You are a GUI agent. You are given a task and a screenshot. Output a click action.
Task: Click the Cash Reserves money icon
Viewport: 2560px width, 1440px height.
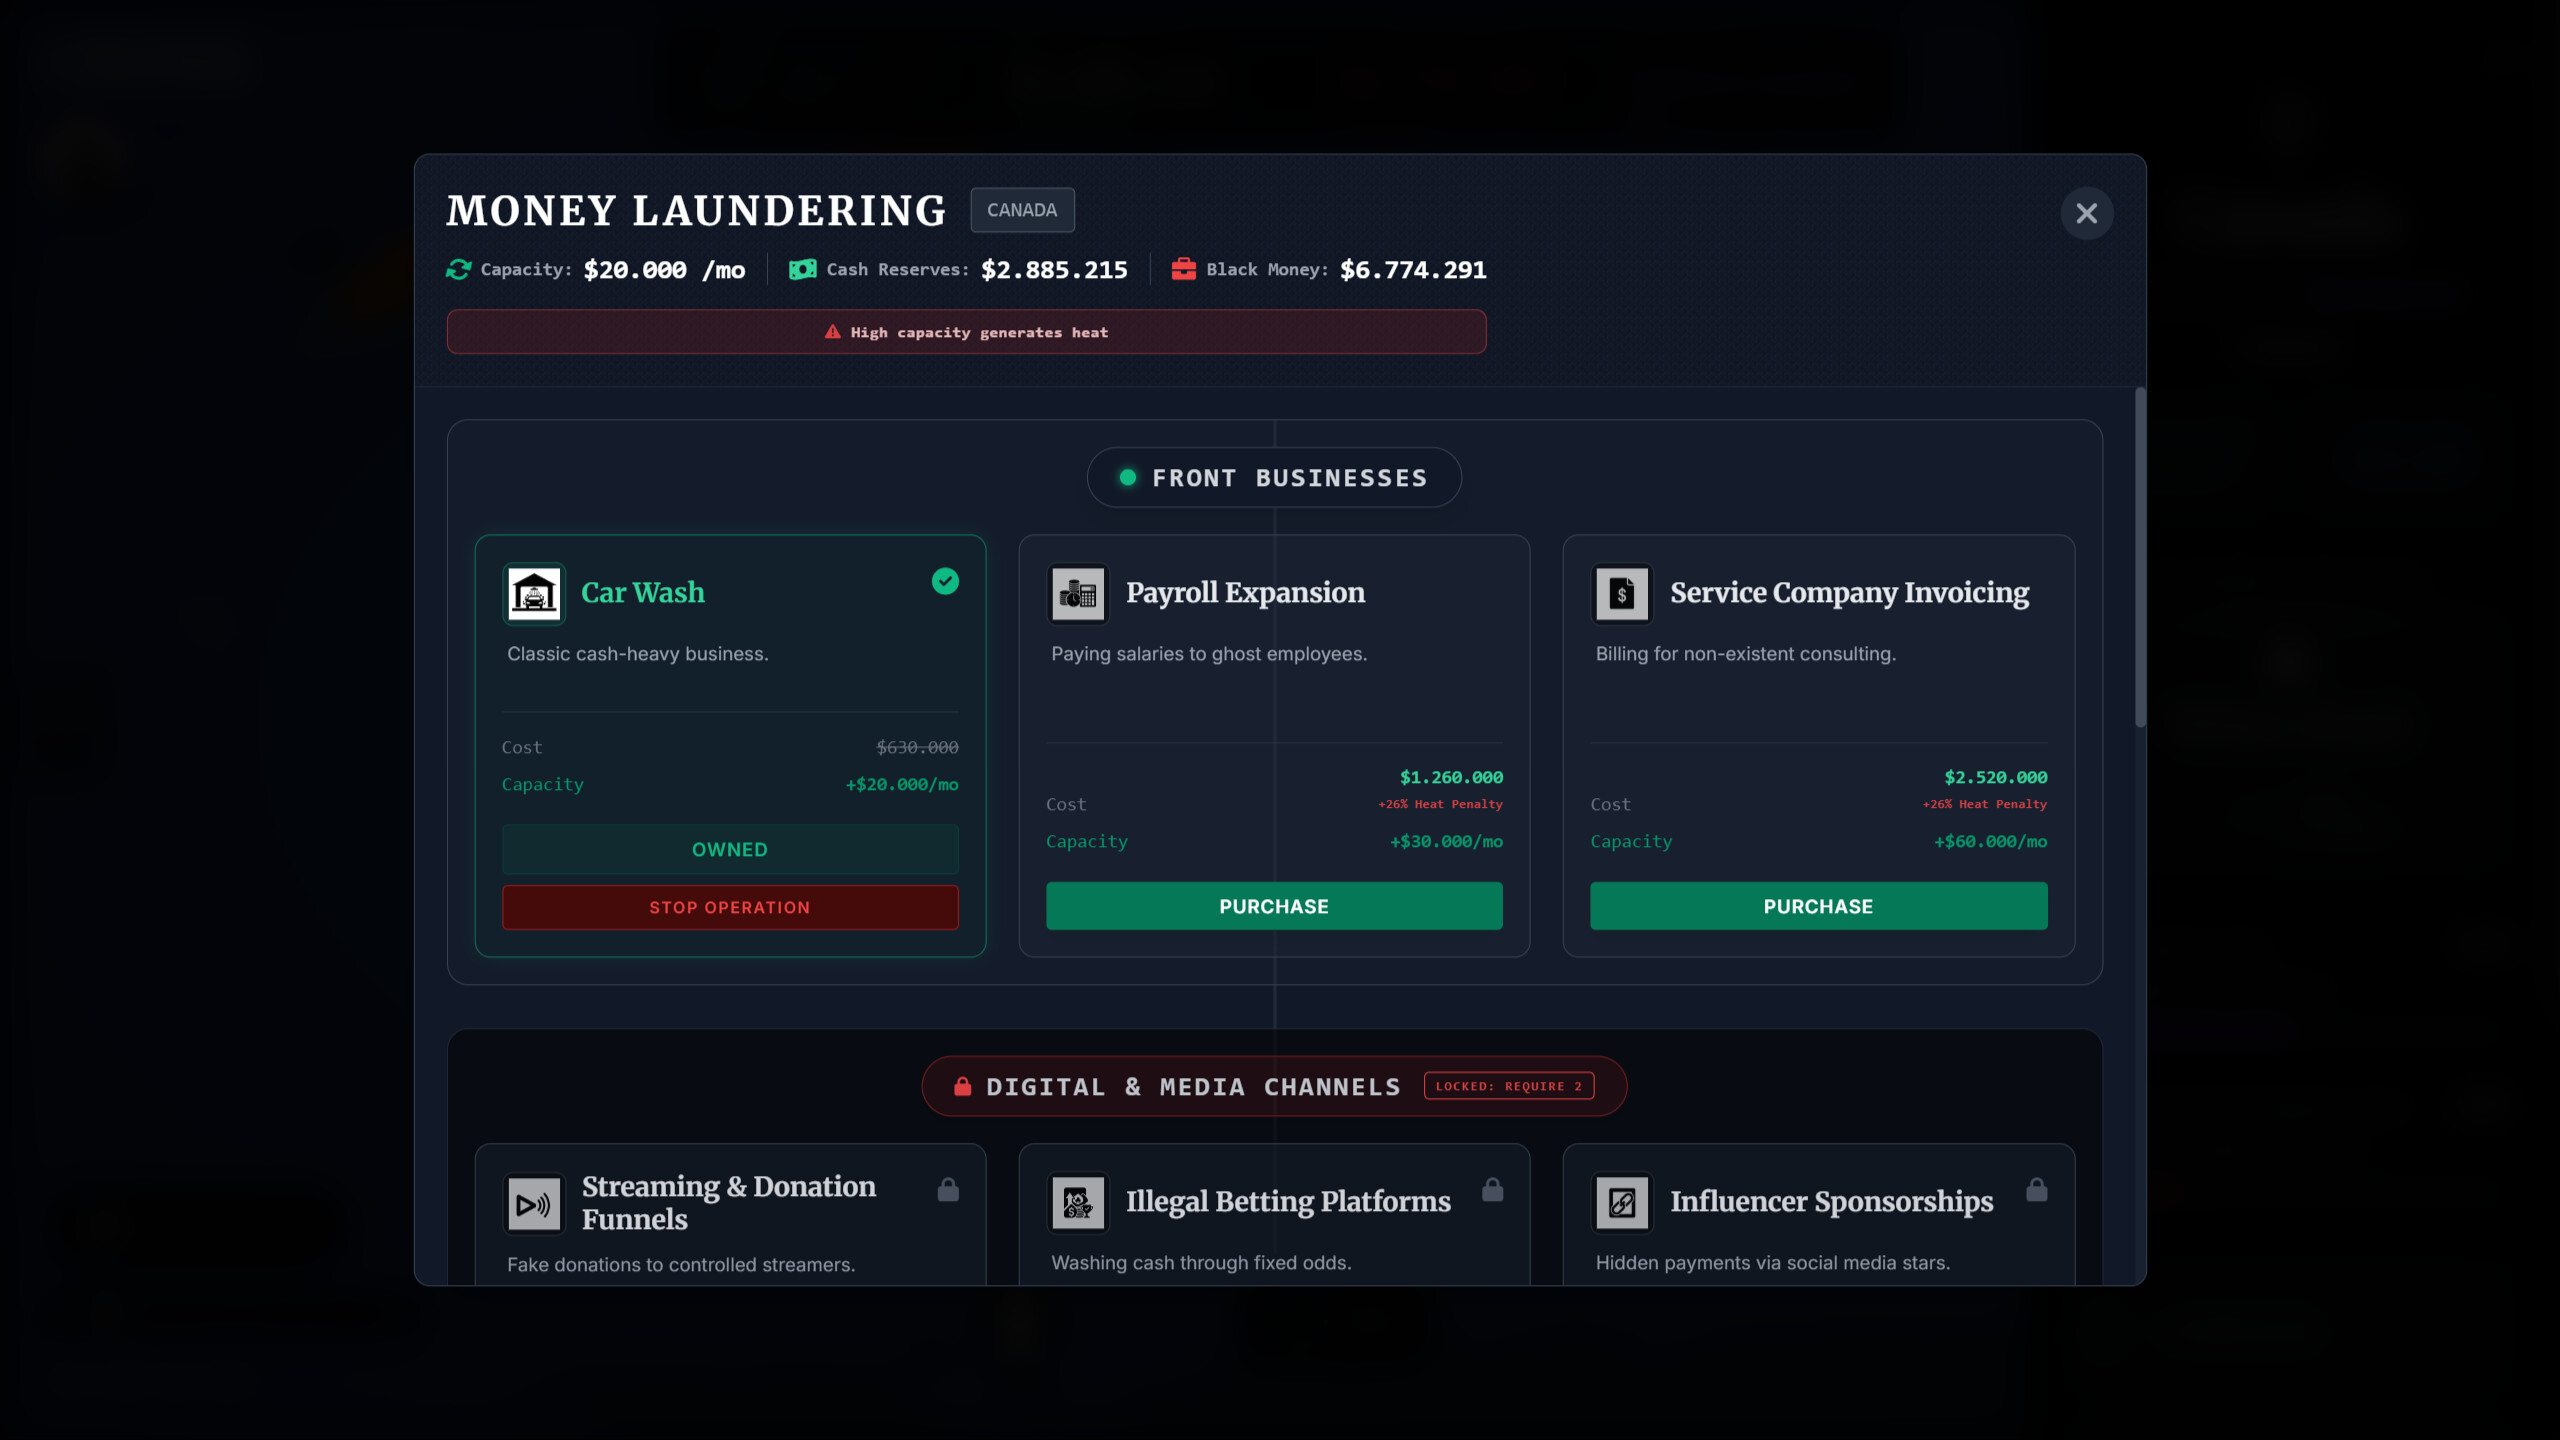click(800, 268)
